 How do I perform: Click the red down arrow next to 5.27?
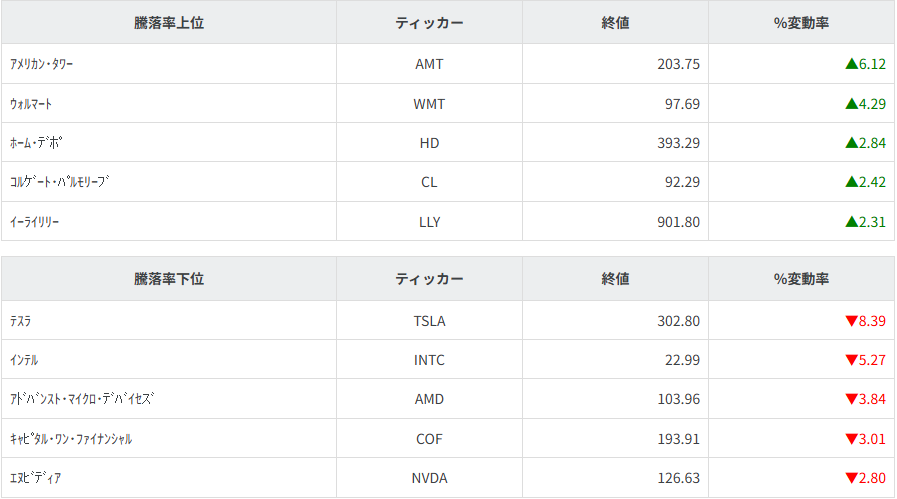tap(851, 360)
